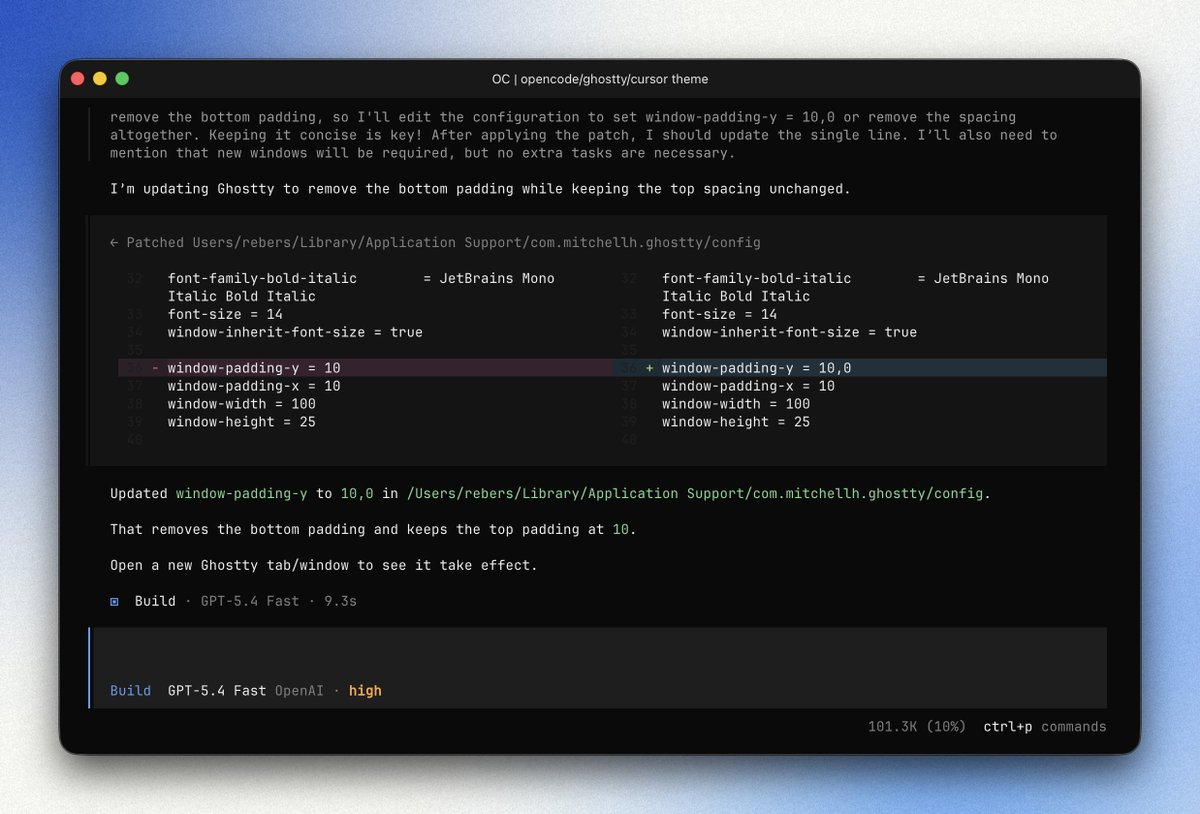Click the green plus marker on added line

tap(649, 368)
